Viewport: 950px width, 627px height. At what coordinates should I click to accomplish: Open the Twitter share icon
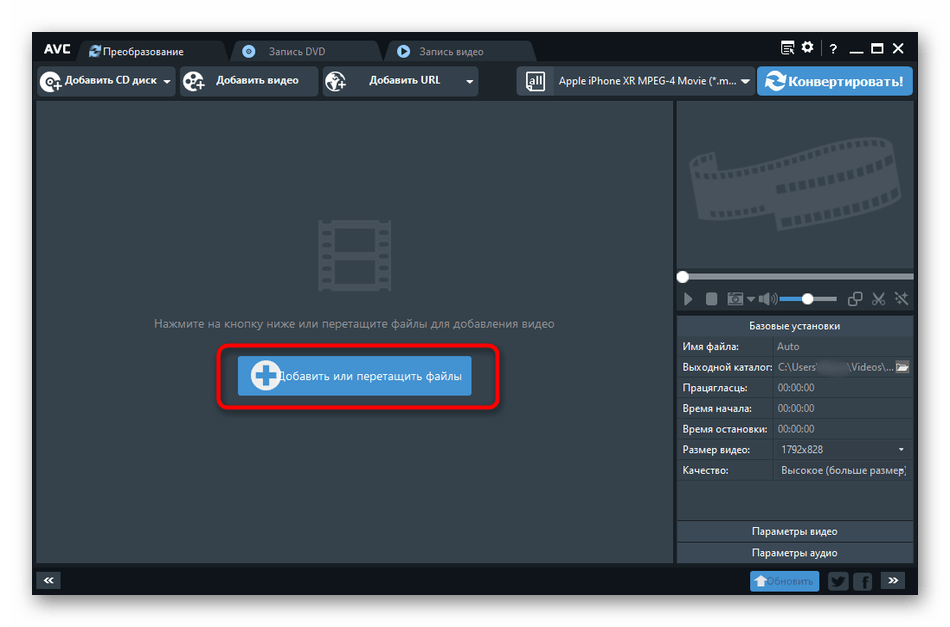coord(838,582)
